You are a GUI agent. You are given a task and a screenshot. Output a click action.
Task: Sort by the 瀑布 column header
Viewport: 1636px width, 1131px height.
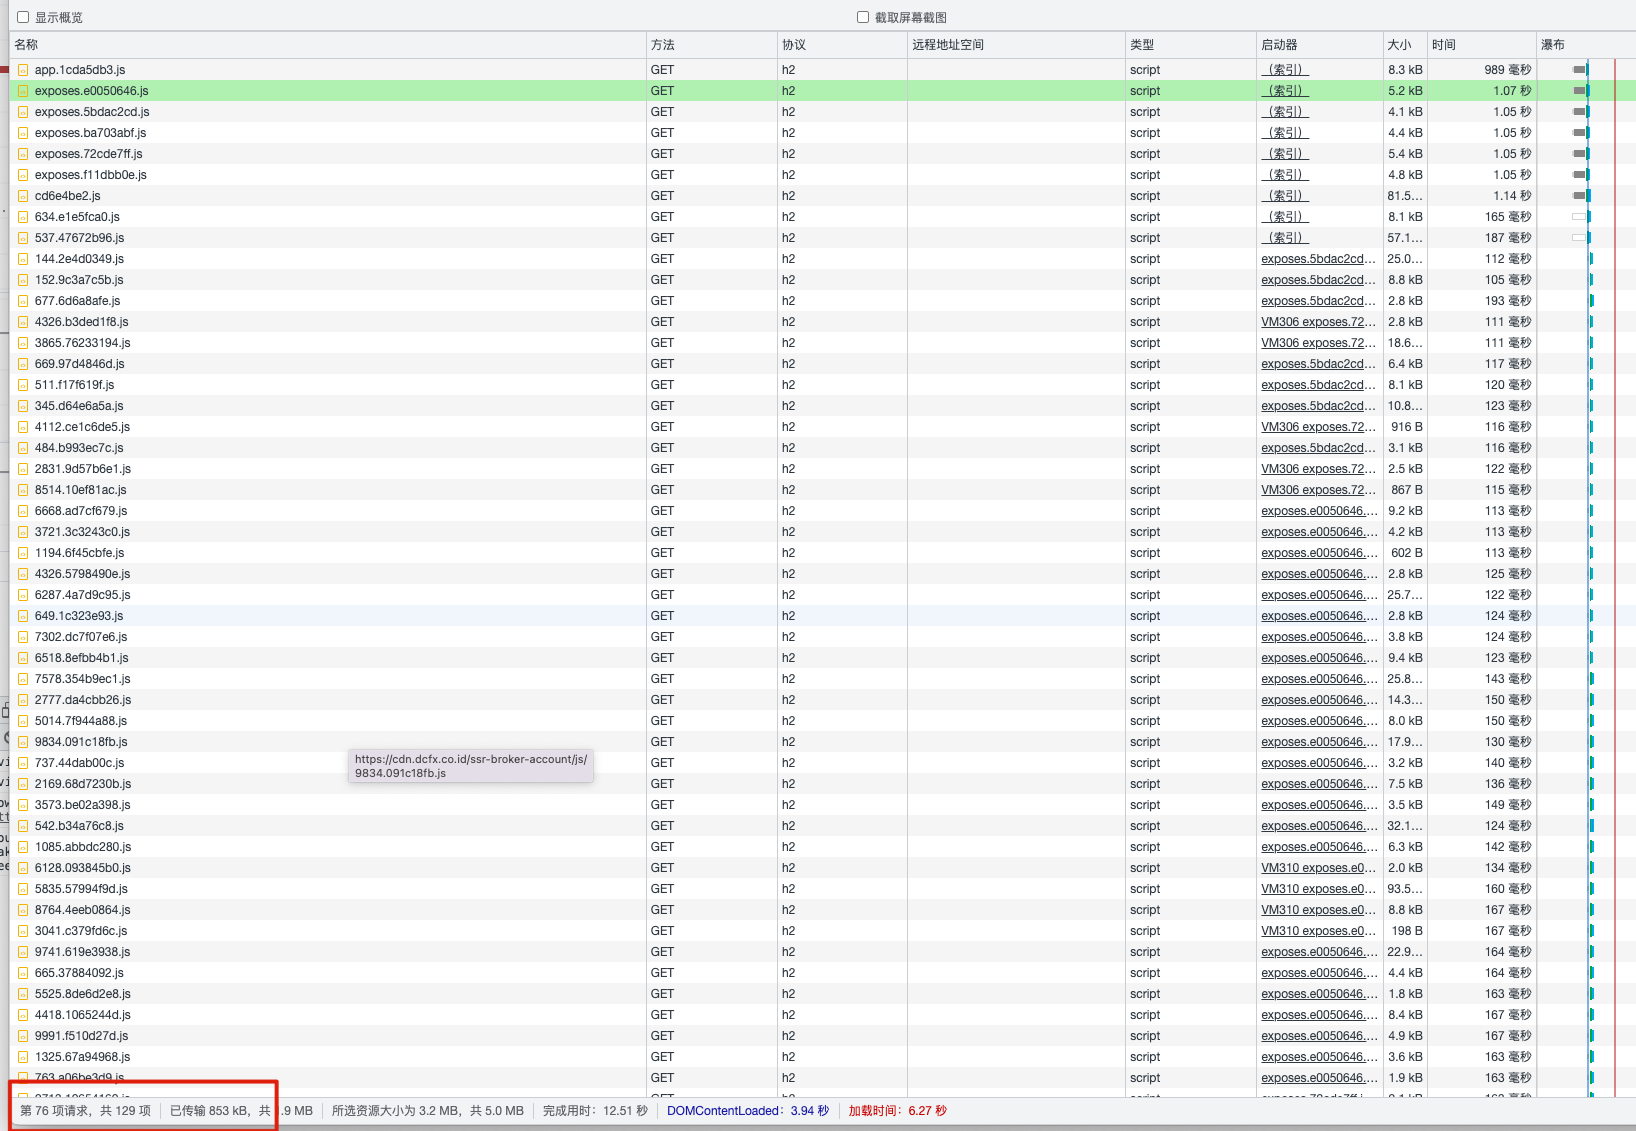click(1586, 45)
